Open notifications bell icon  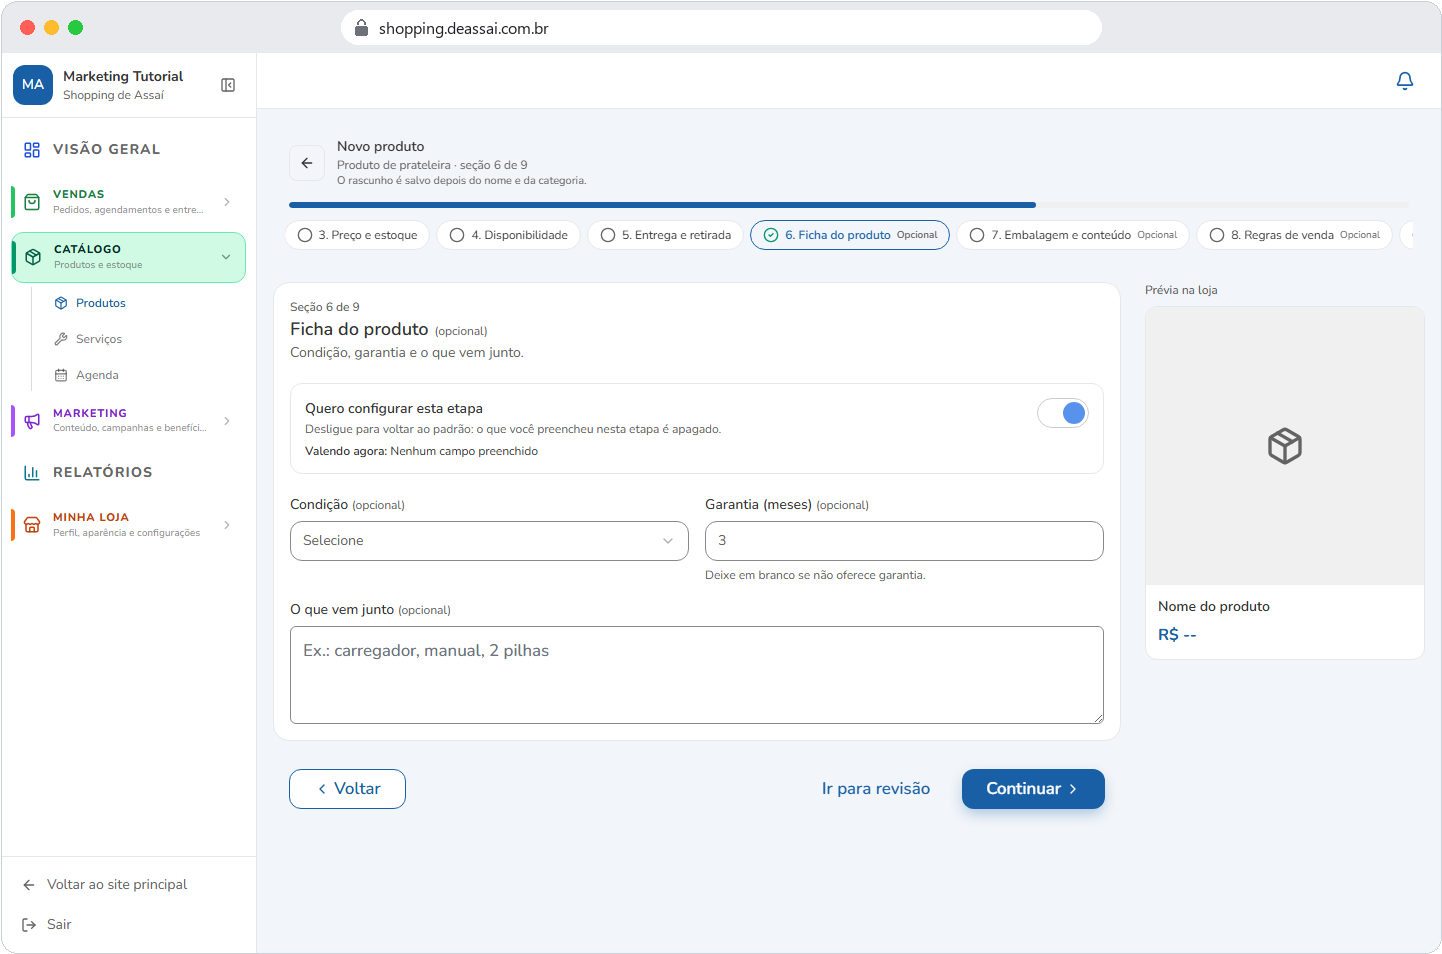pos(1404,81)
